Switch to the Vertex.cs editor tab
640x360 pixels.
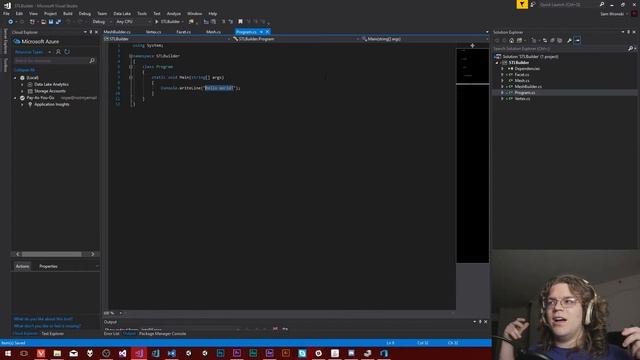153,32
